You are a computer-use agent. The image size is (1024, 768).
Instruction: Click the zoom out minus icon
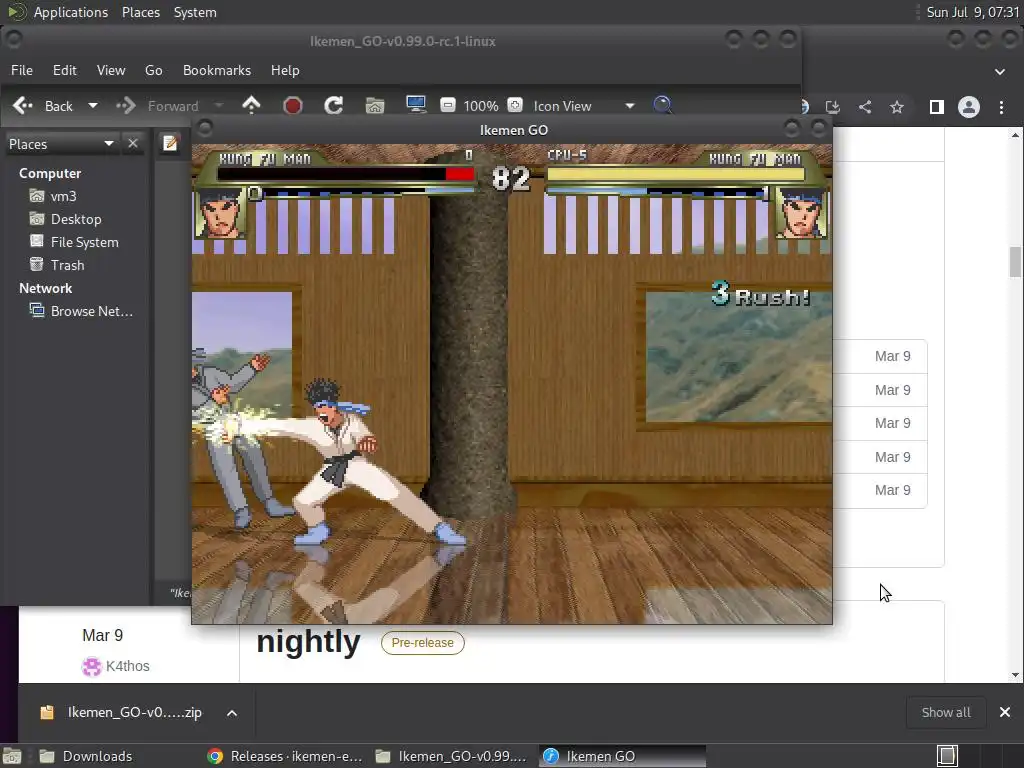pos(448,105)
